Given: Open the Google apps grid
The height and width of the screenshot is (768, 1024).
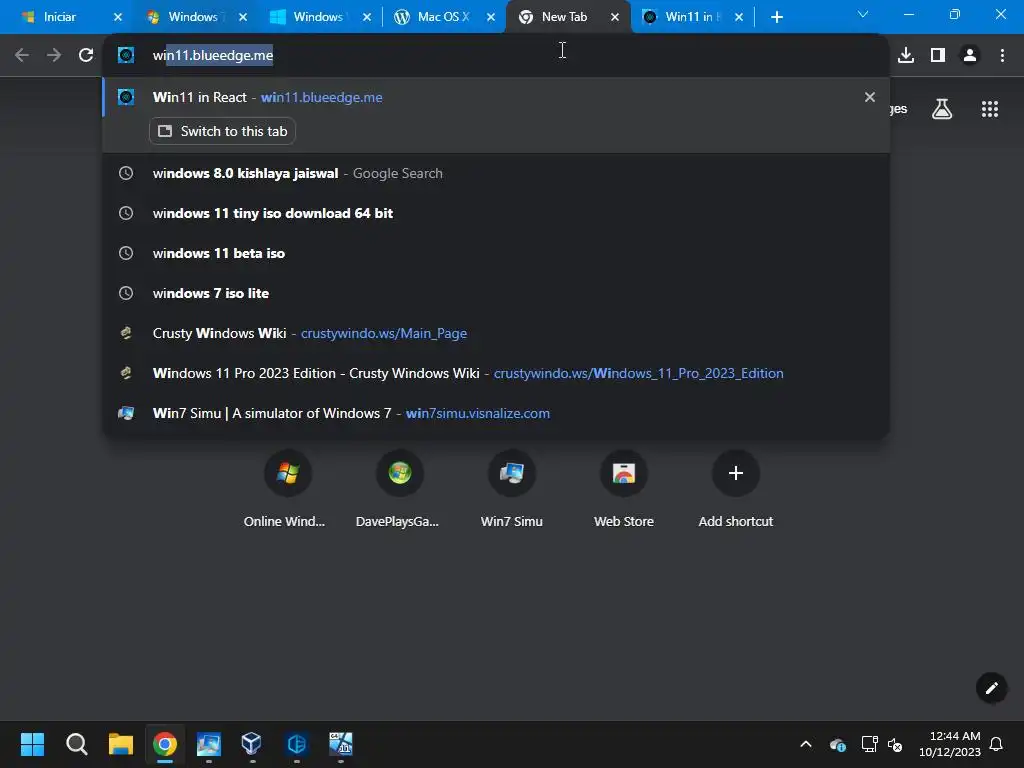Looking at the screenshot, I should pyautogui.click(x=990, y=109).
